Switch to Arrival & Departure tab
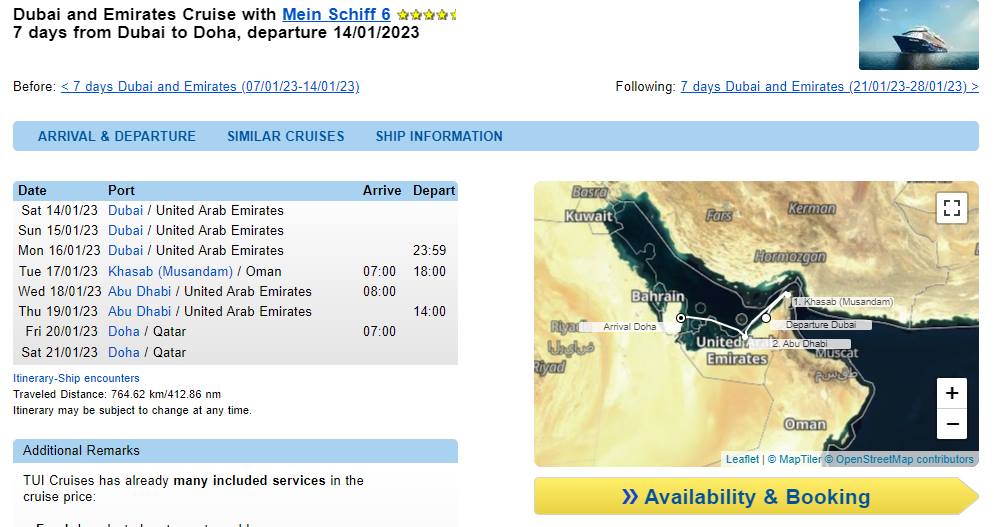 (117, 136)
